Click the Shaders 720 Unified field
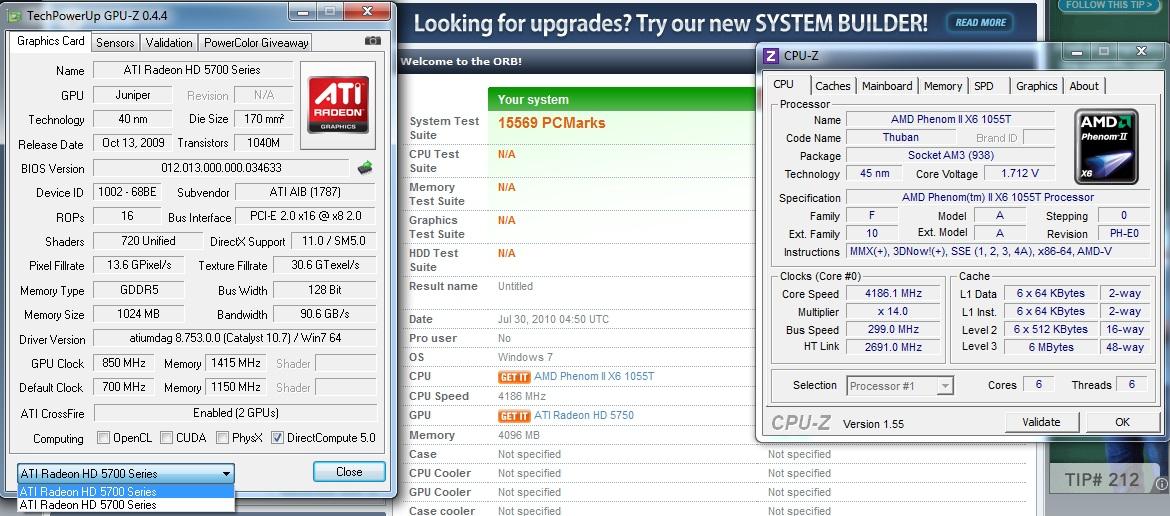1170x516 pixels. [148, 241]
